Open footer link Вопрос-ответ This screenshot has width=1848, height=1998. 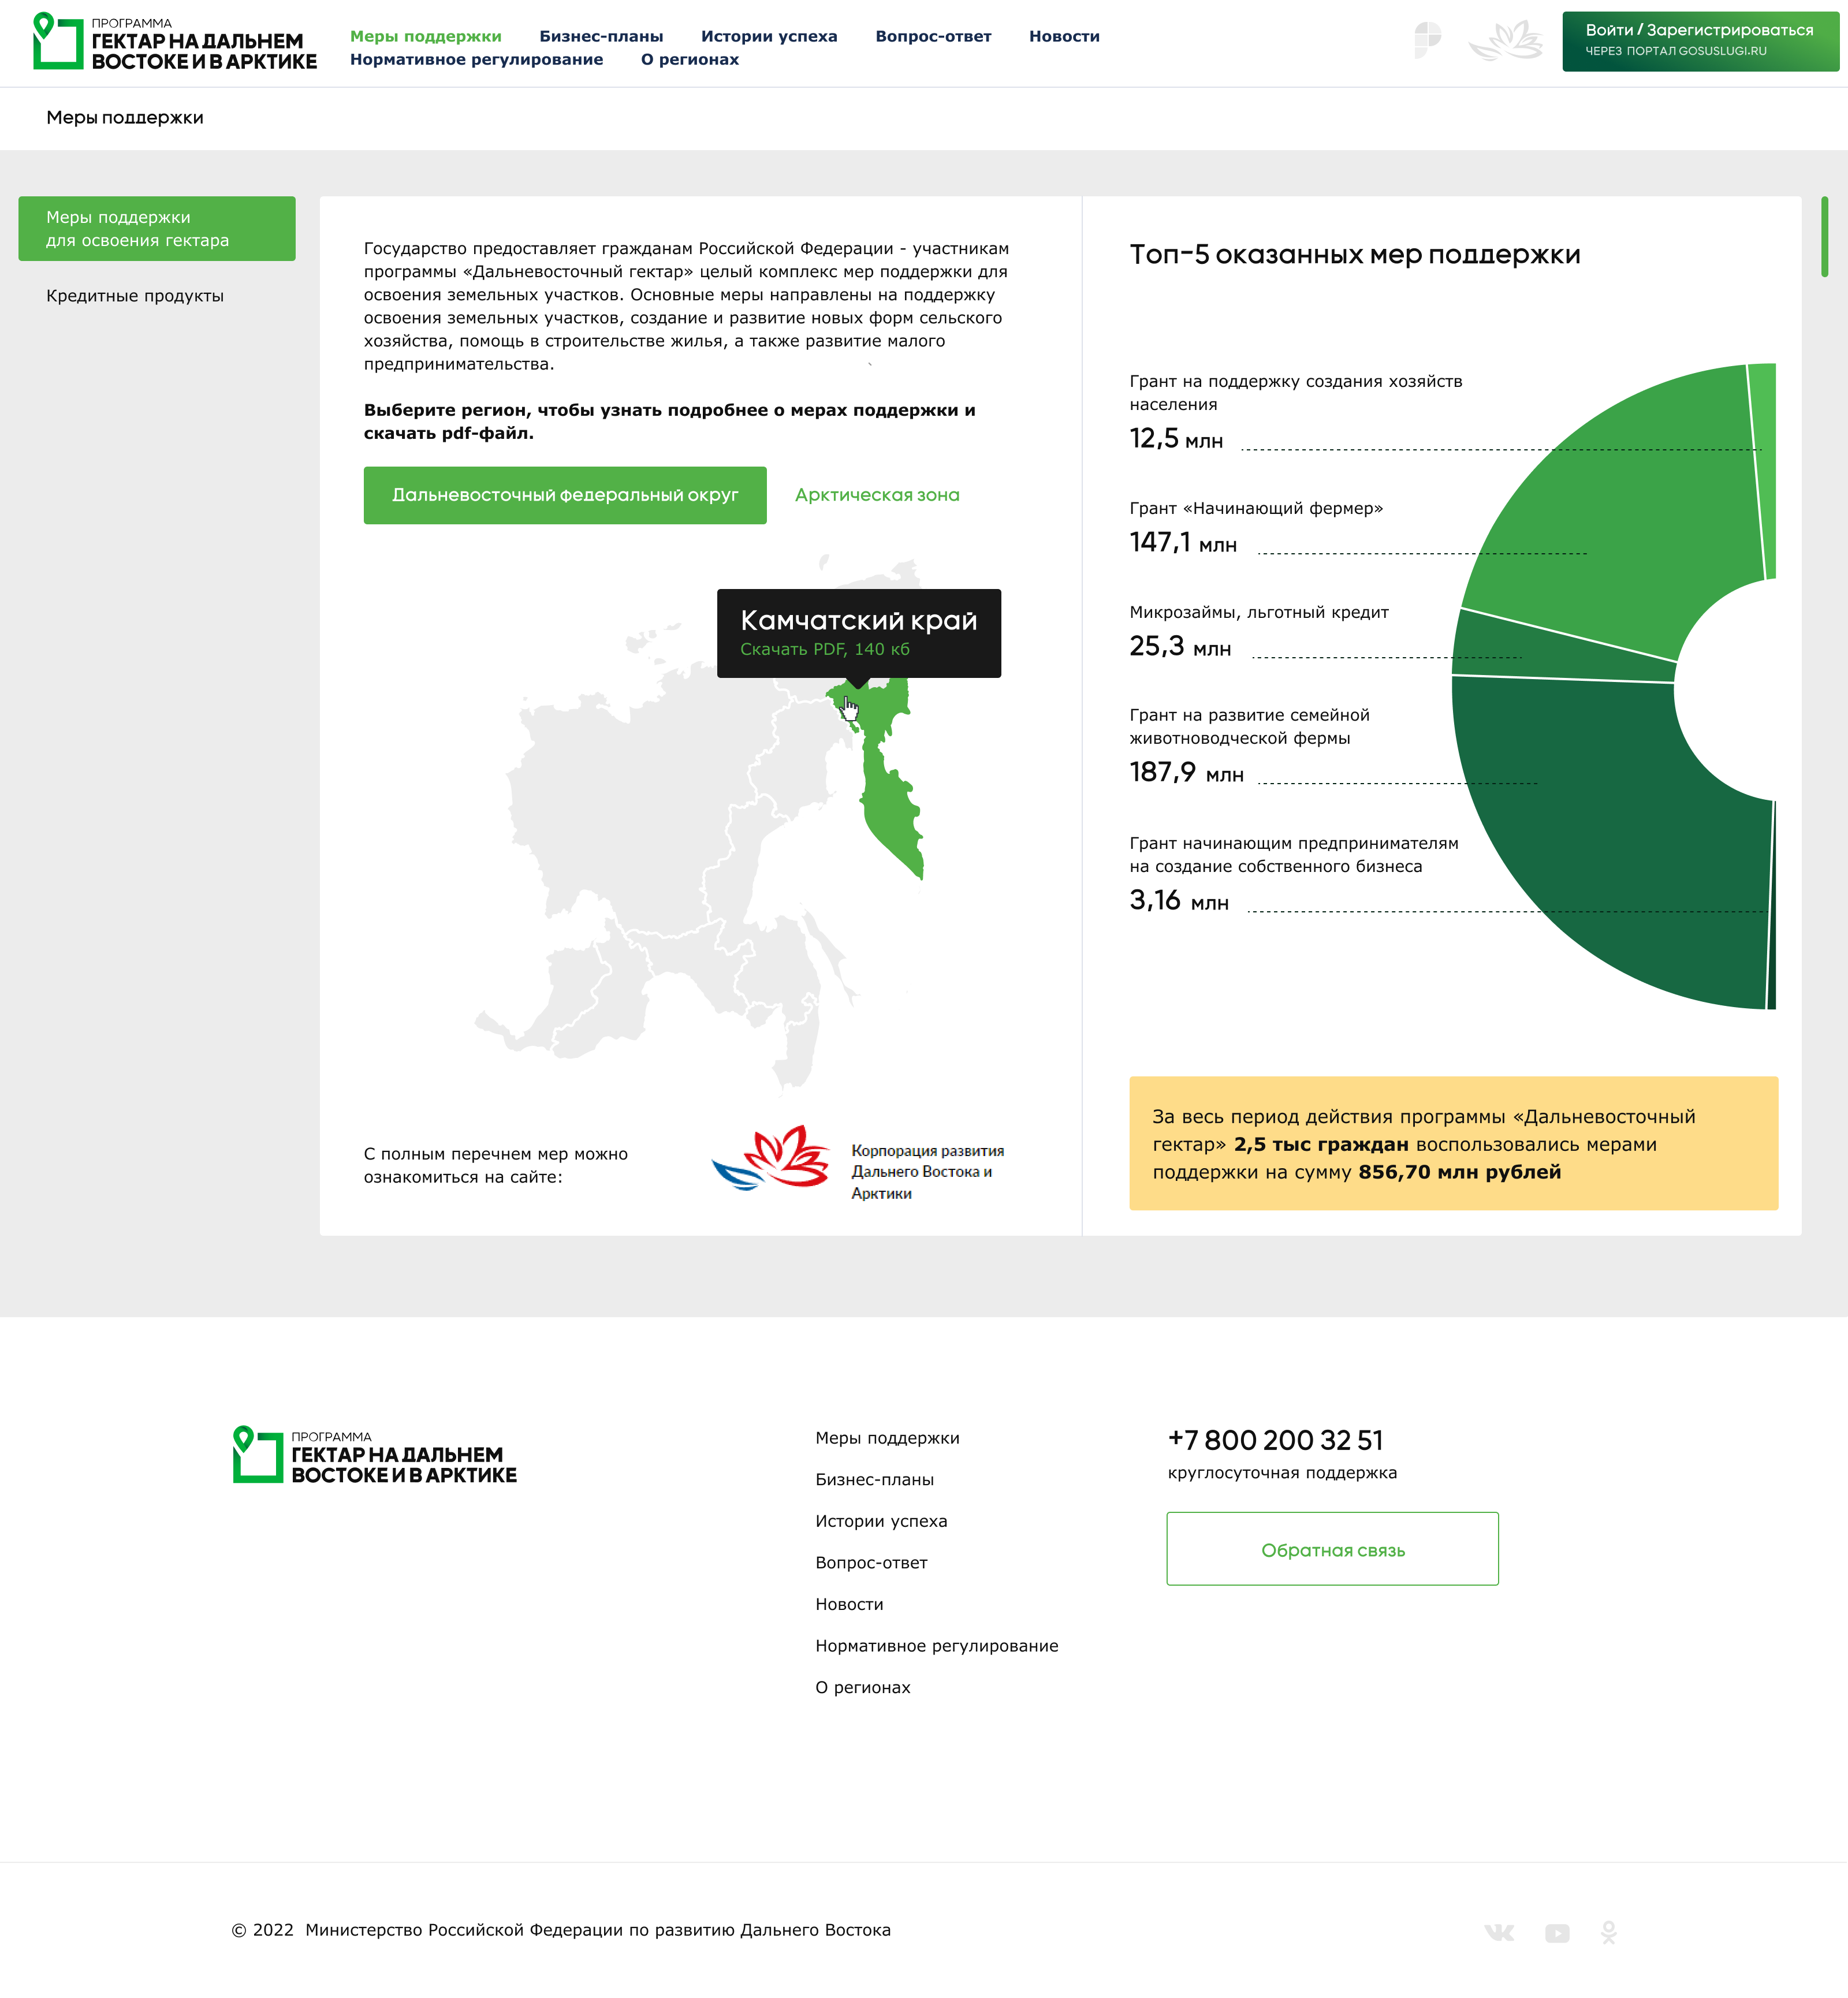click(x=871, y=1562)
